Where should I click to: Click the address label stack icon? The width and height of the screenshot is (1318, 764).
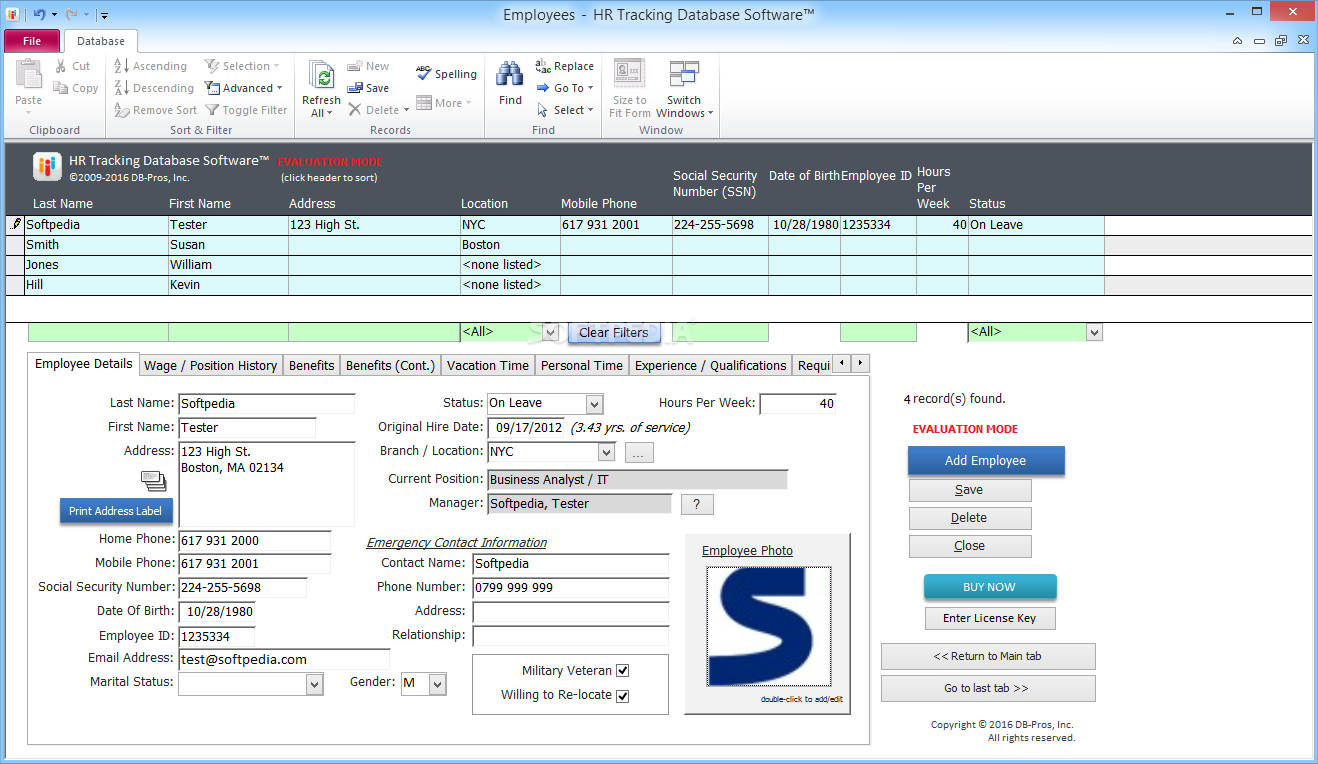pyautogui.click(x=153, y=481)
